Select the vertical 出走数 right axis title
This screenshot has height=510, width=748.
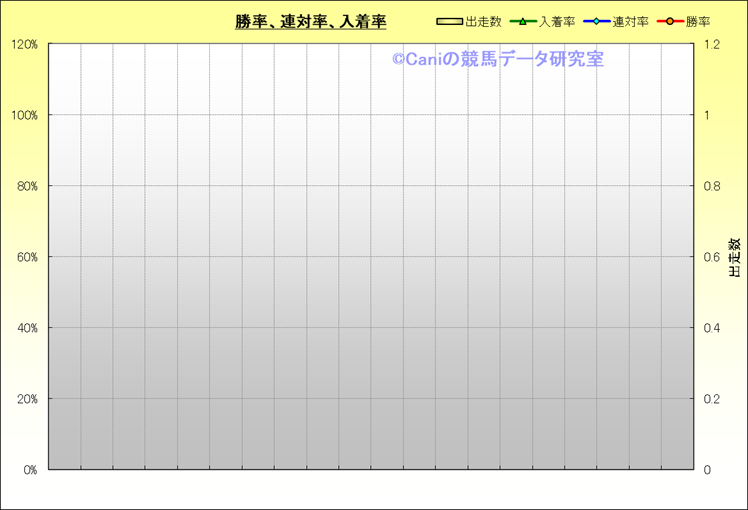734,257
